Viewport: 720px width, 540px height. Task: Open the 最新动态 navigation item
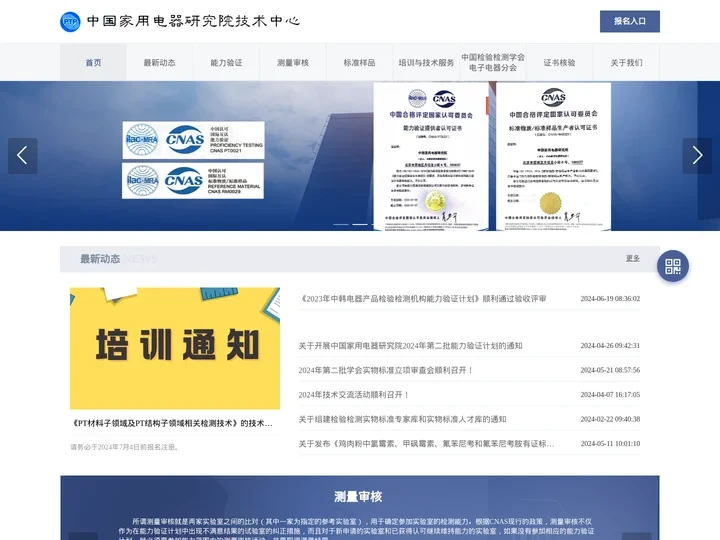click(x=159, y=62)
